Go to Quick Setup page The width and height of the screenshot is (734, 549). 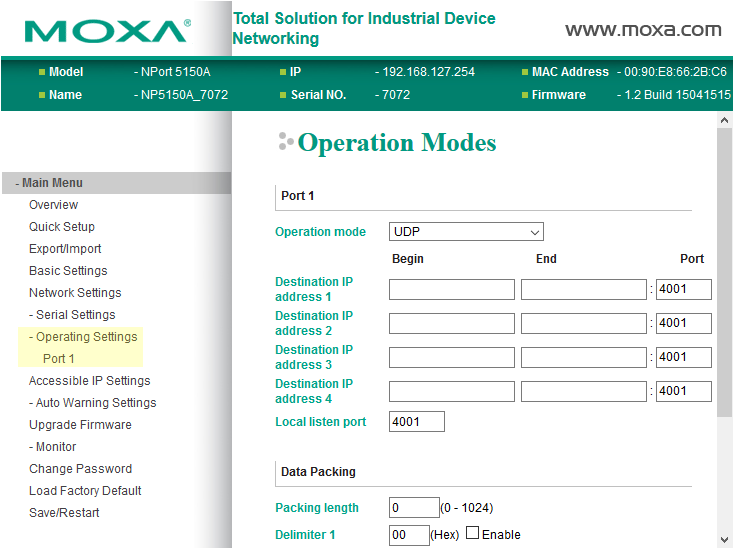point(62,227)
